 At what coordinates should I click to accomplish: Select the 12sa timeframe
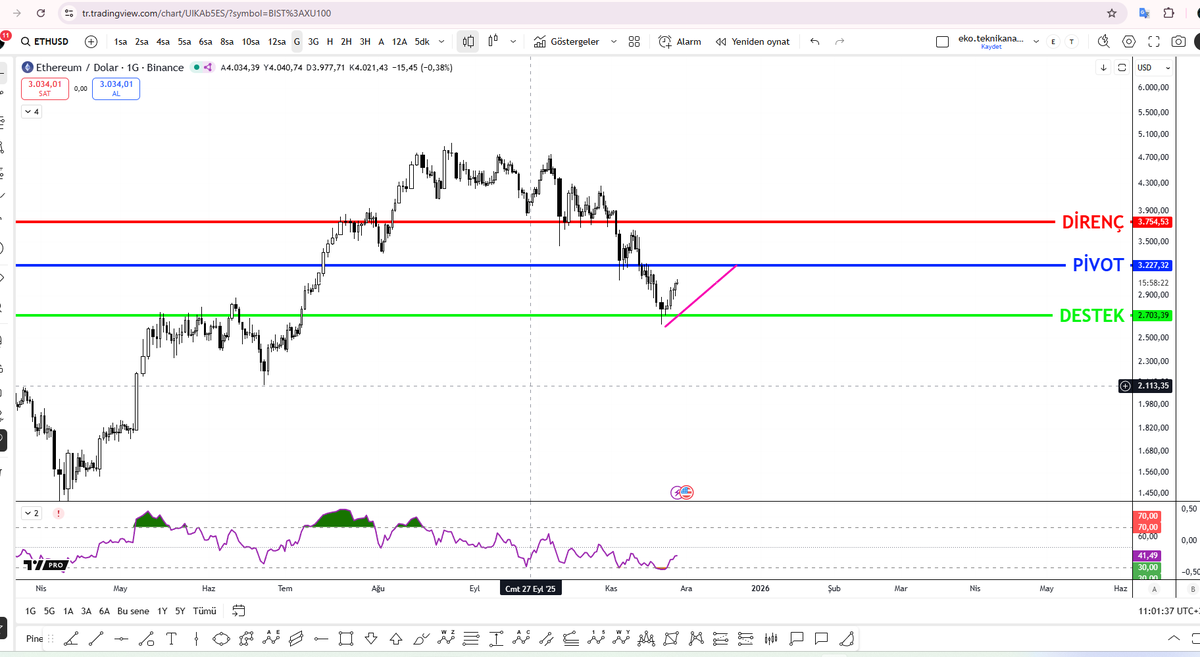[277, 42]
